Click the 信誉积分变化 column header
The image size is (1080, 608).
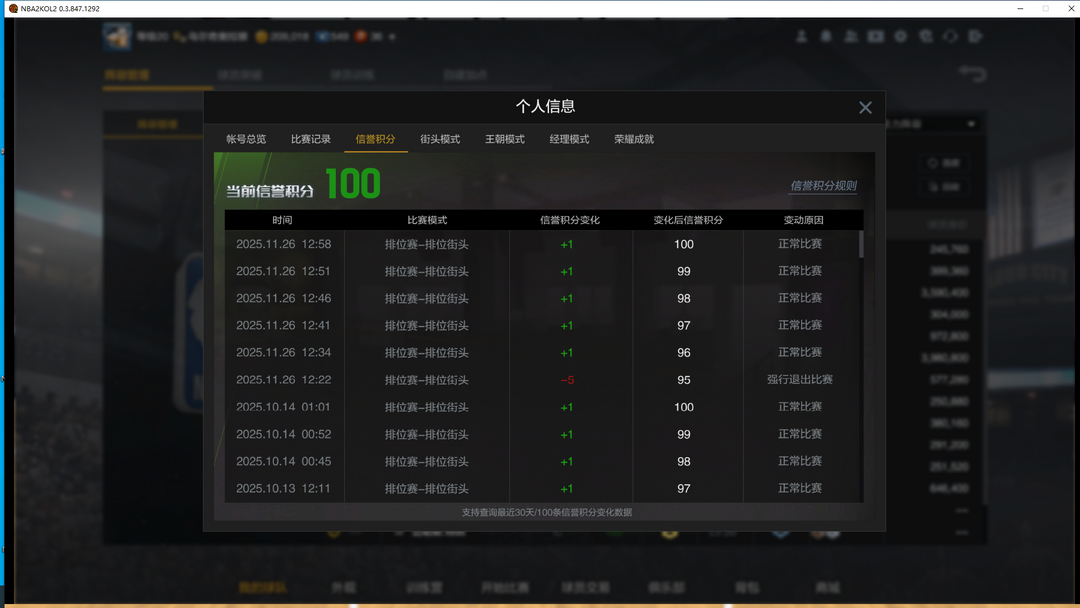click(570, 220)
